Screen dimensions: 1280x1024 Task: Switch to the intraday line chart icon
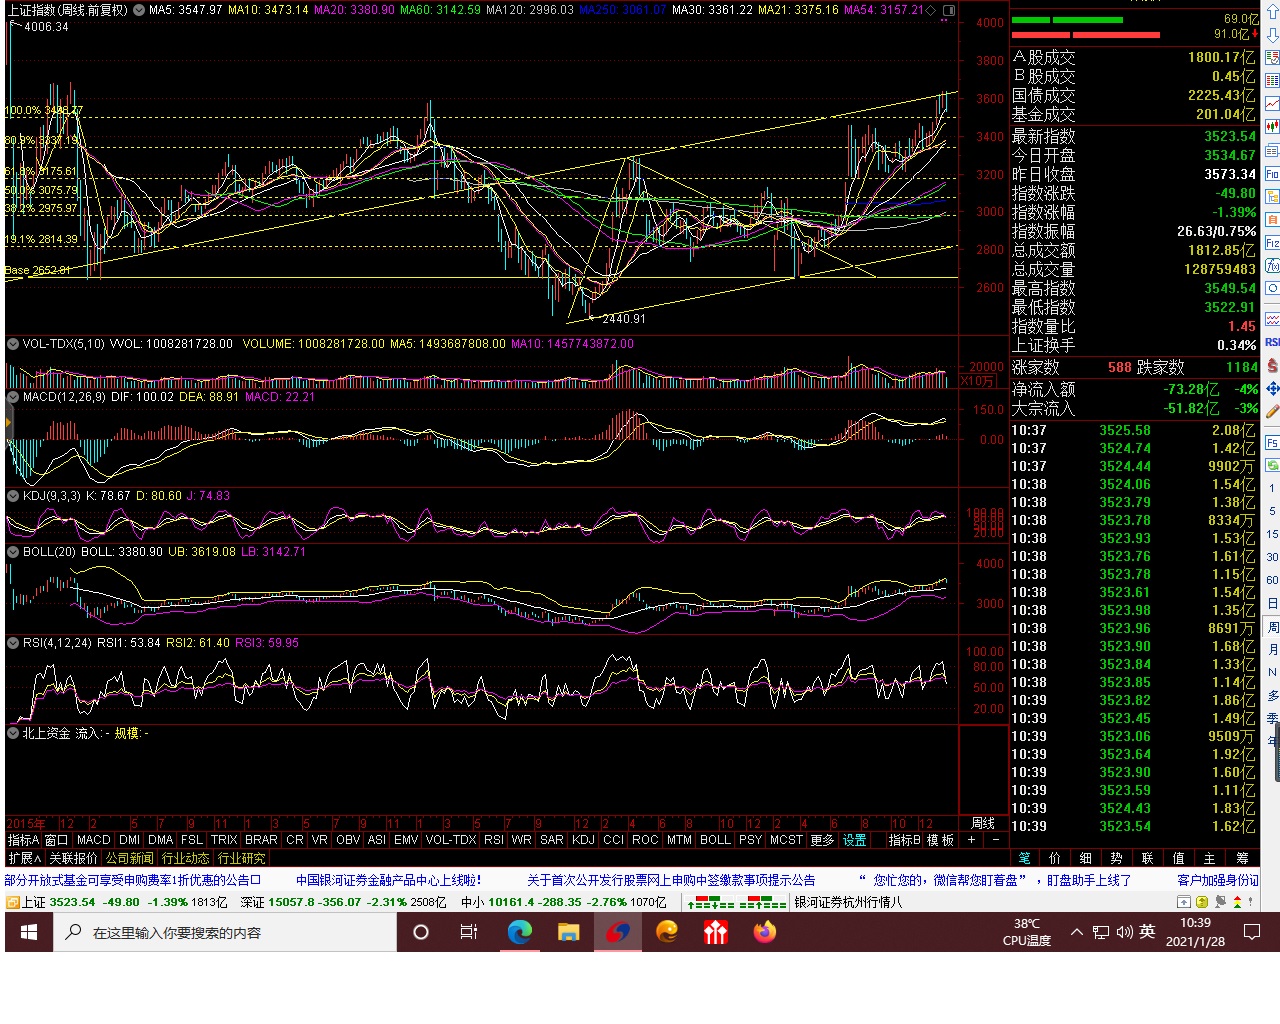point(1272,103)
